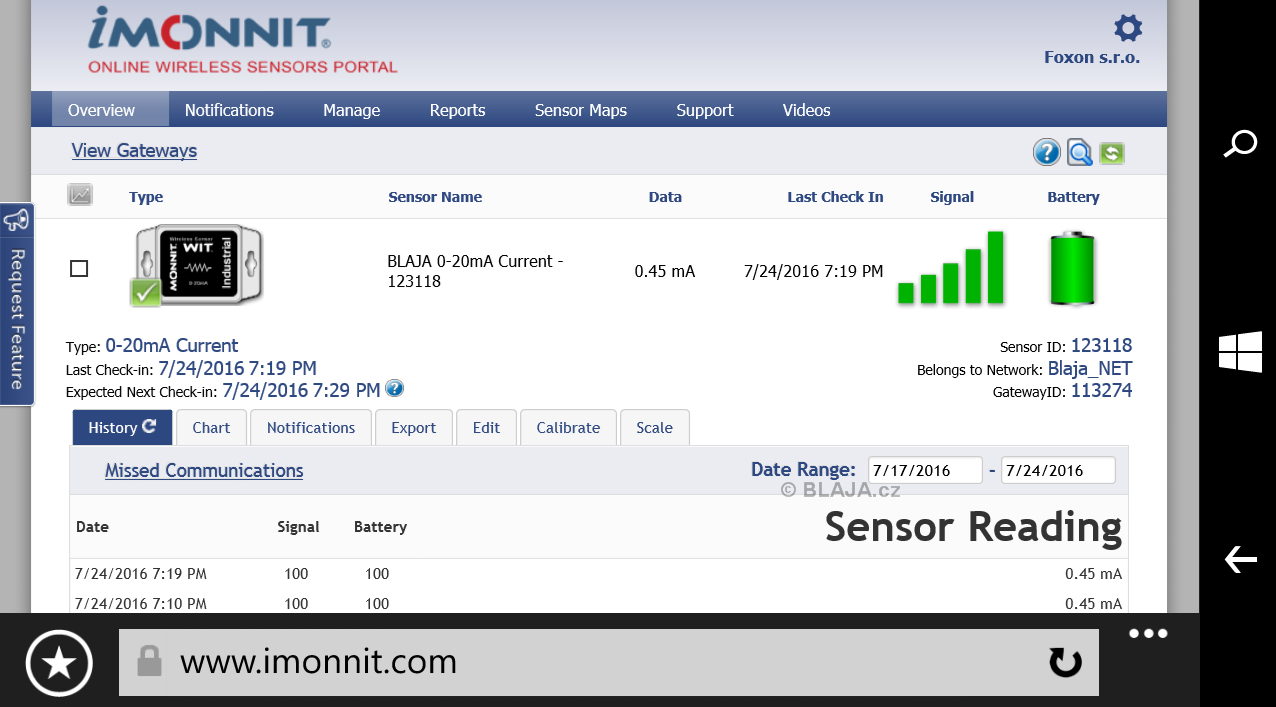This screenshot has width=1276, height=707.
Task: Click the 7/24/2016 7:19 PM history row date
Action: [x=141, y=574]
